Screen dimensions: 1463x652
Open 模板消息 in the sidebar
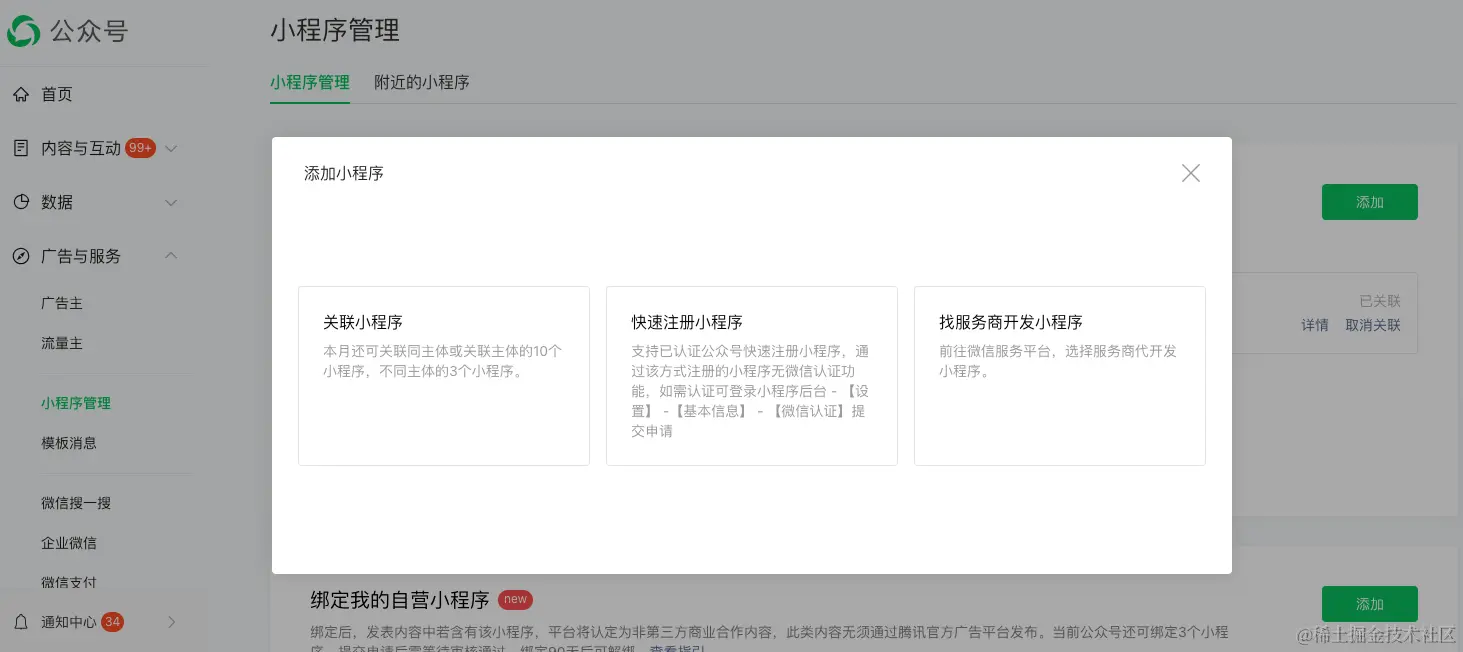[69, 443]
